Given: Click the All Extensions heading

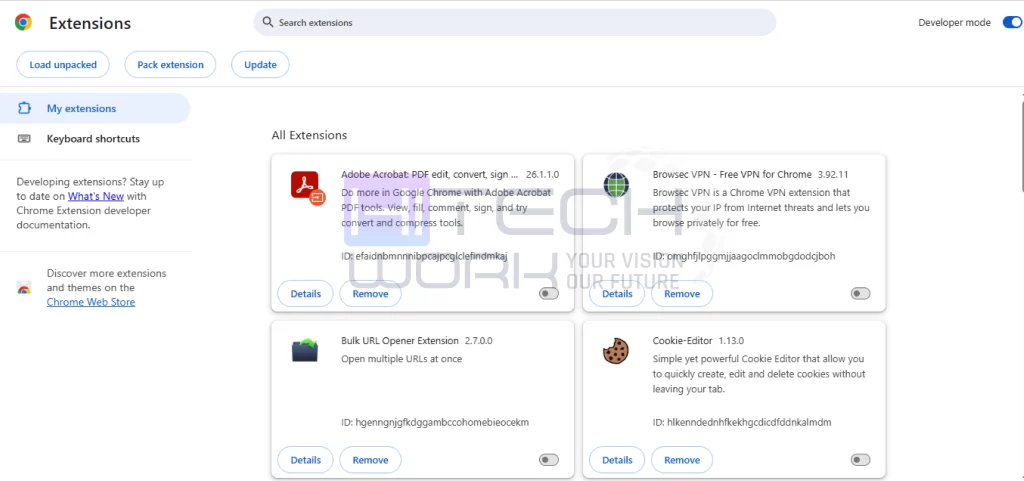Looking at the screenshot, I should point(309,135).
